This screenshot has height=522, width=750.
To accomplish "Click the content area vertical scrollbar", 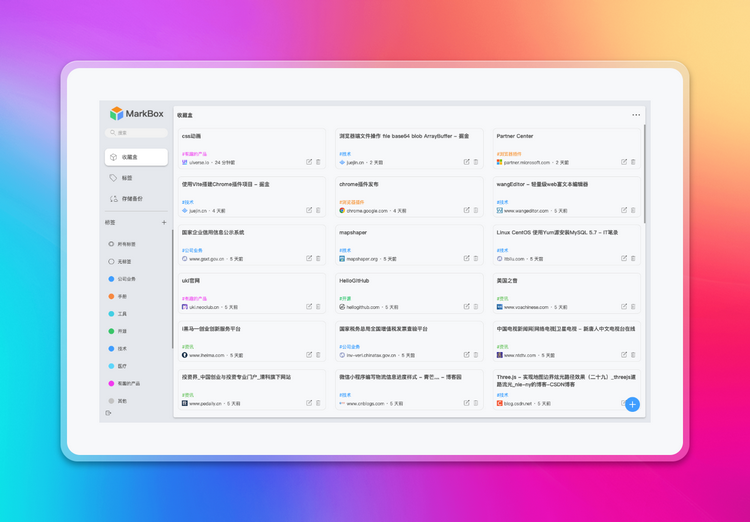I will click(x=644, y=174).
